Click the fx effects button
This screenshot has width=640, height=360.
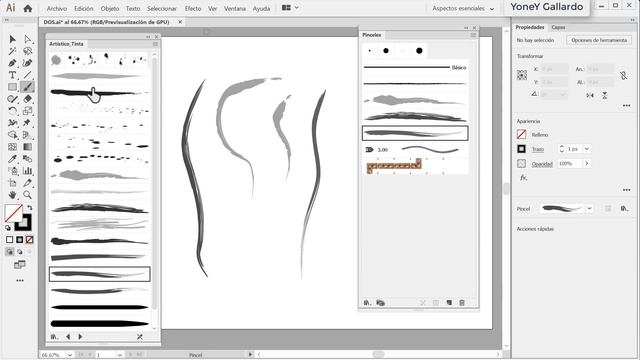523,178
